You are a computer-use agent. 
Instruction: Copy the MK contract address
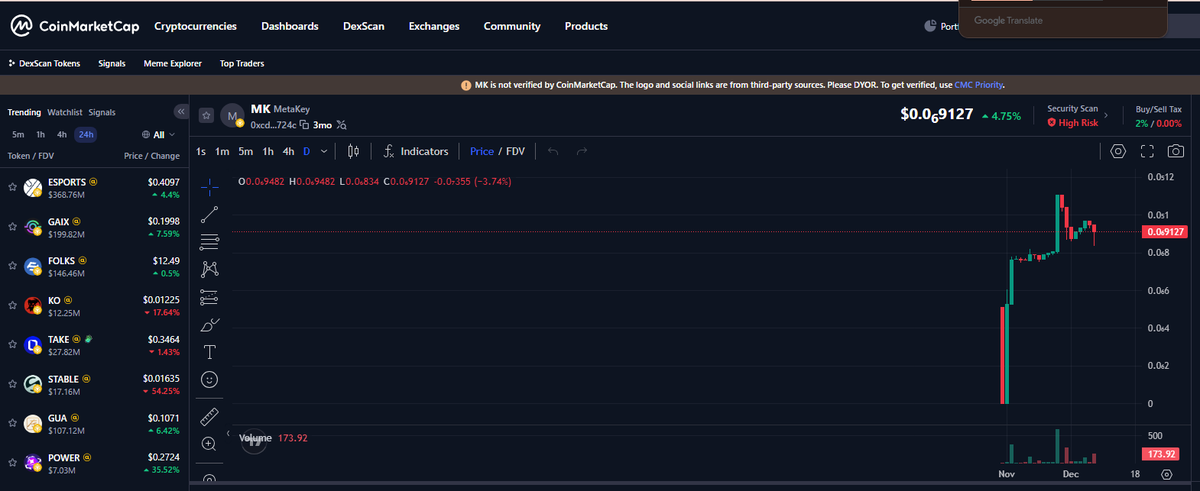(x=304, y=125)
